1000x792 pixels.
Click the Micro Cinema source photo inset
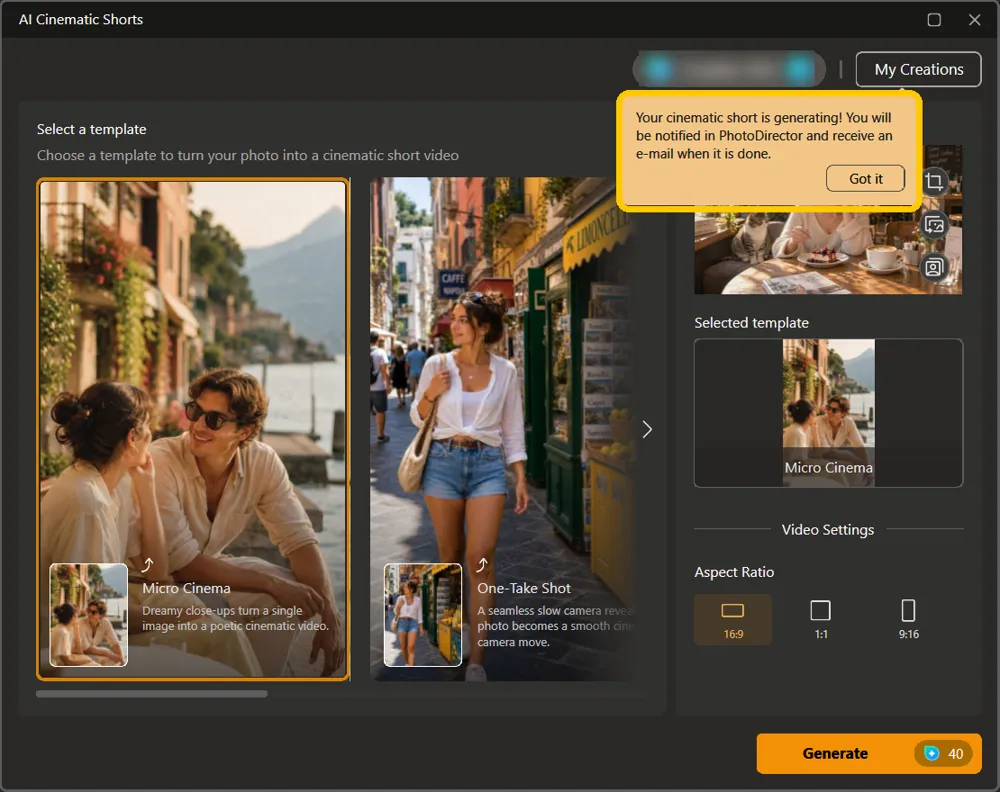[89, 615]
